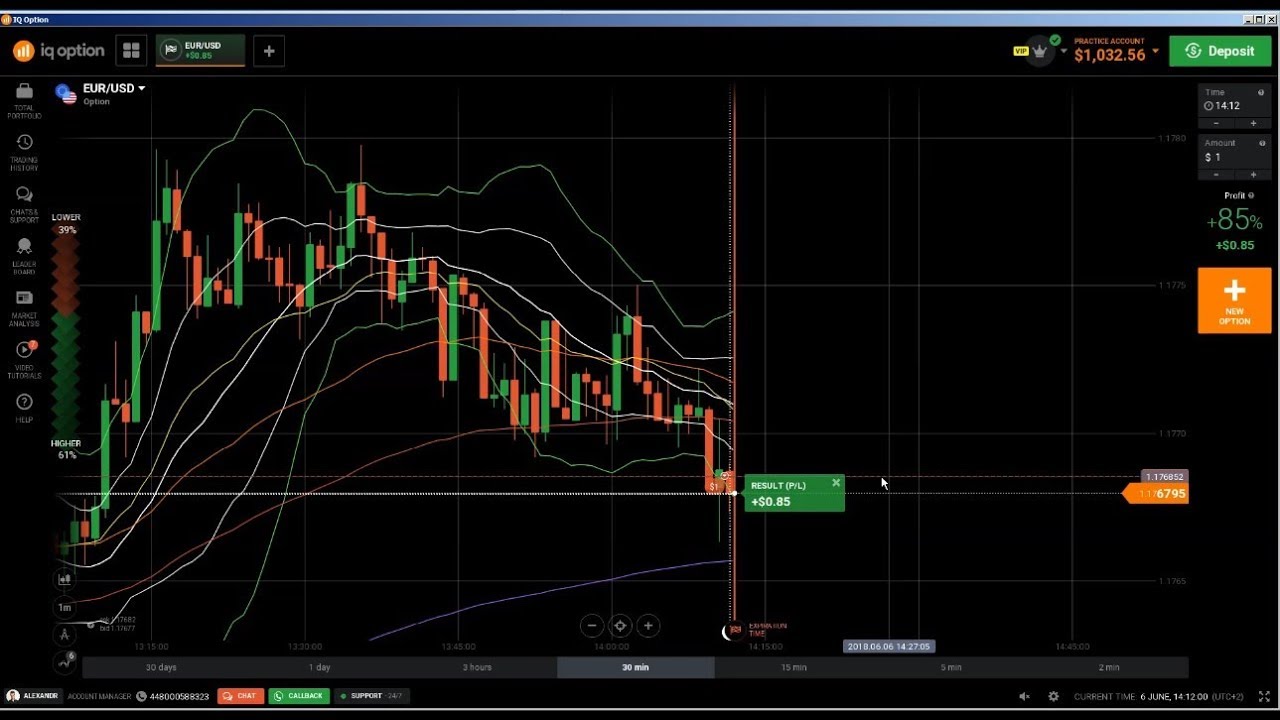
Task: Decrease trade amount with minus
Action: tap(1216, 174)
